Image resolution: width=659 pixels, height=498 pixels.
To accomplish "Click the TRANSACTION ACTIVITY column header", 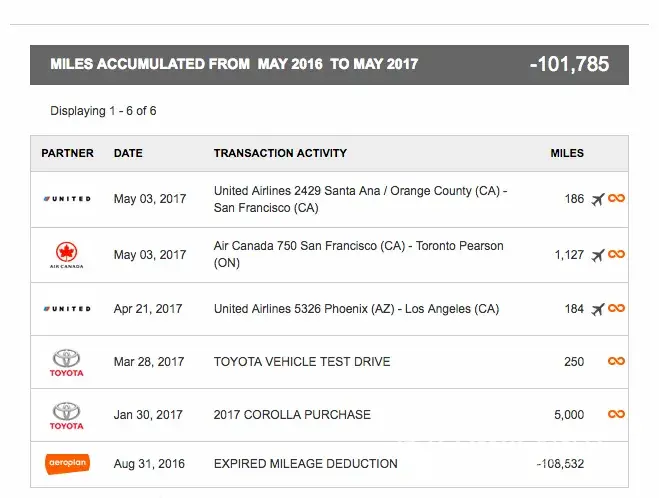I will 280,153.
